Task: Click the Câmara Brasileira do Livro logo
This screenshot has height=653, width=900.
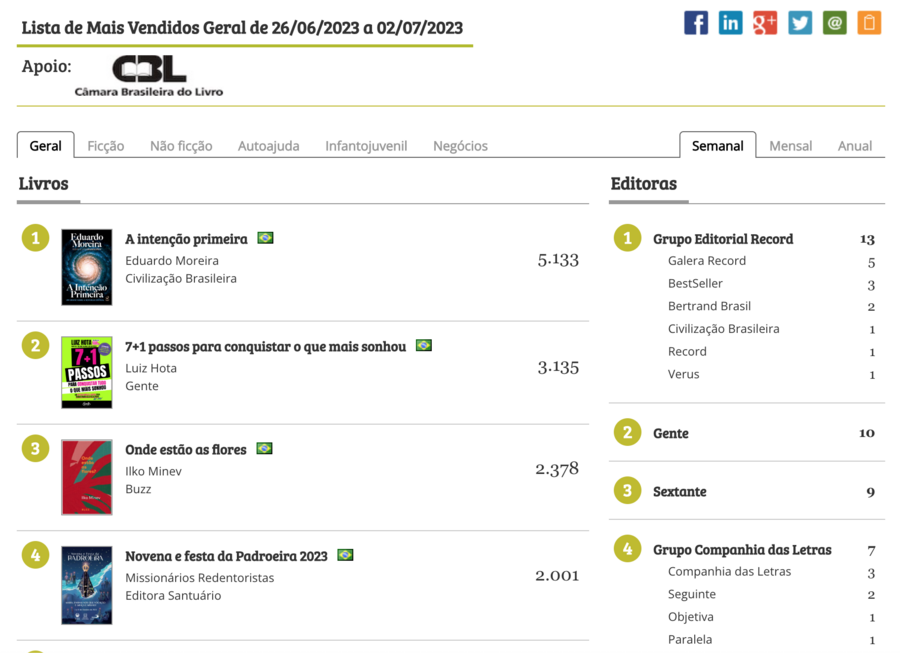Action: pyautogui.click(x=149, y=76)
